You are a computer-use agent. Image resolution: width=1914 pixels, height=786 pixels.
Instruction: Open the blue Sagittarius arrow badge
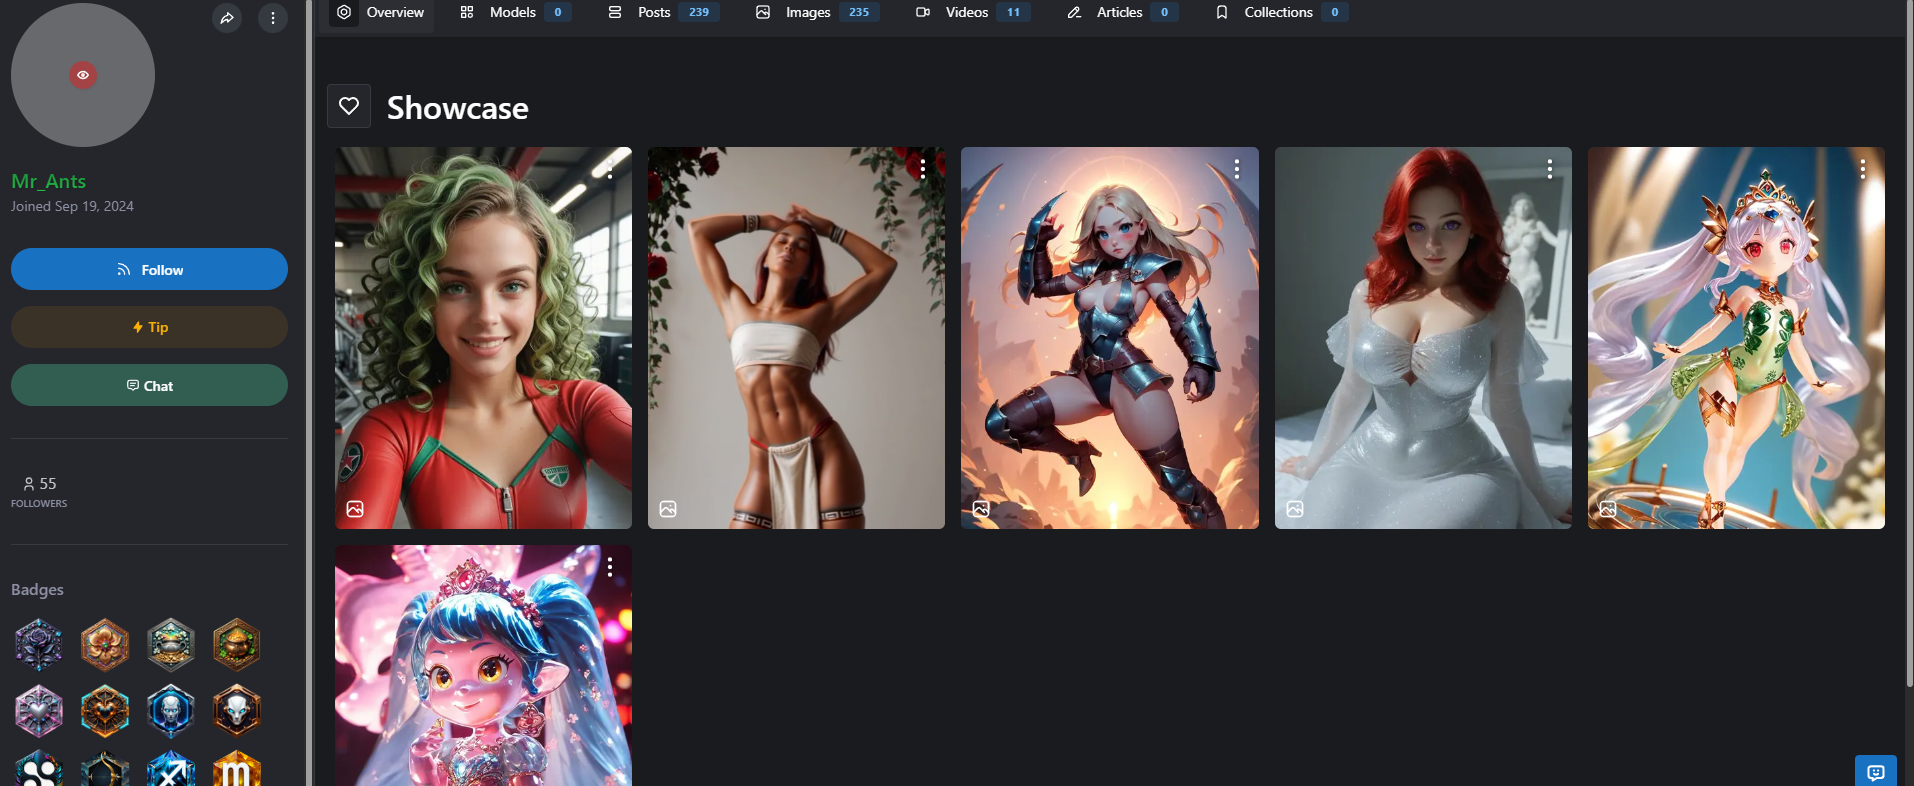[171, 769]
